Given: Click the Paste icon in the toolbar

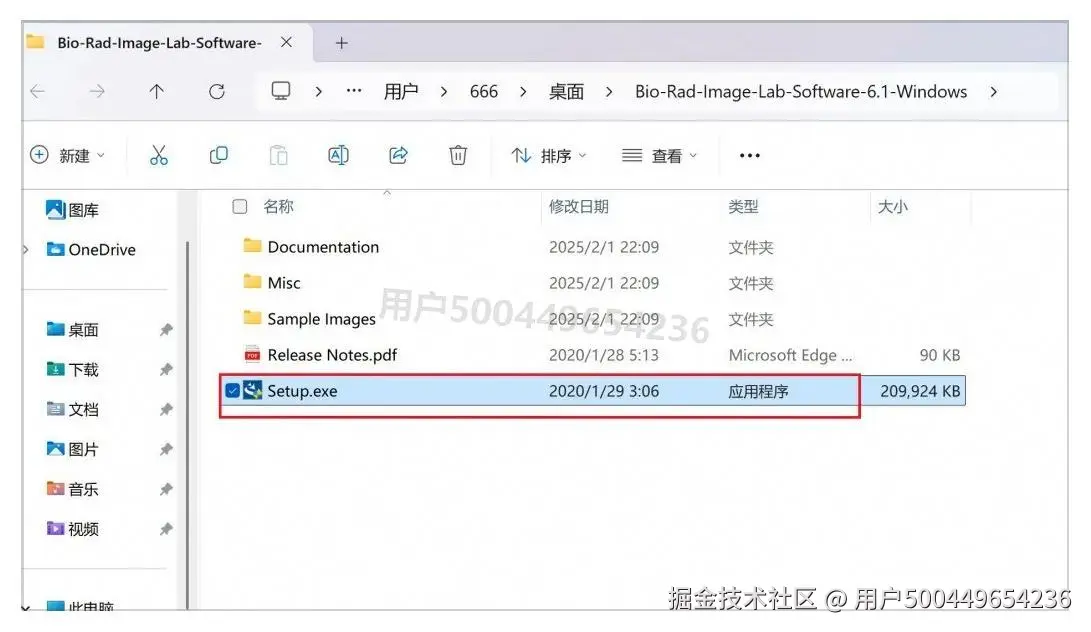Looking at the screenshot, I should 278,155.
